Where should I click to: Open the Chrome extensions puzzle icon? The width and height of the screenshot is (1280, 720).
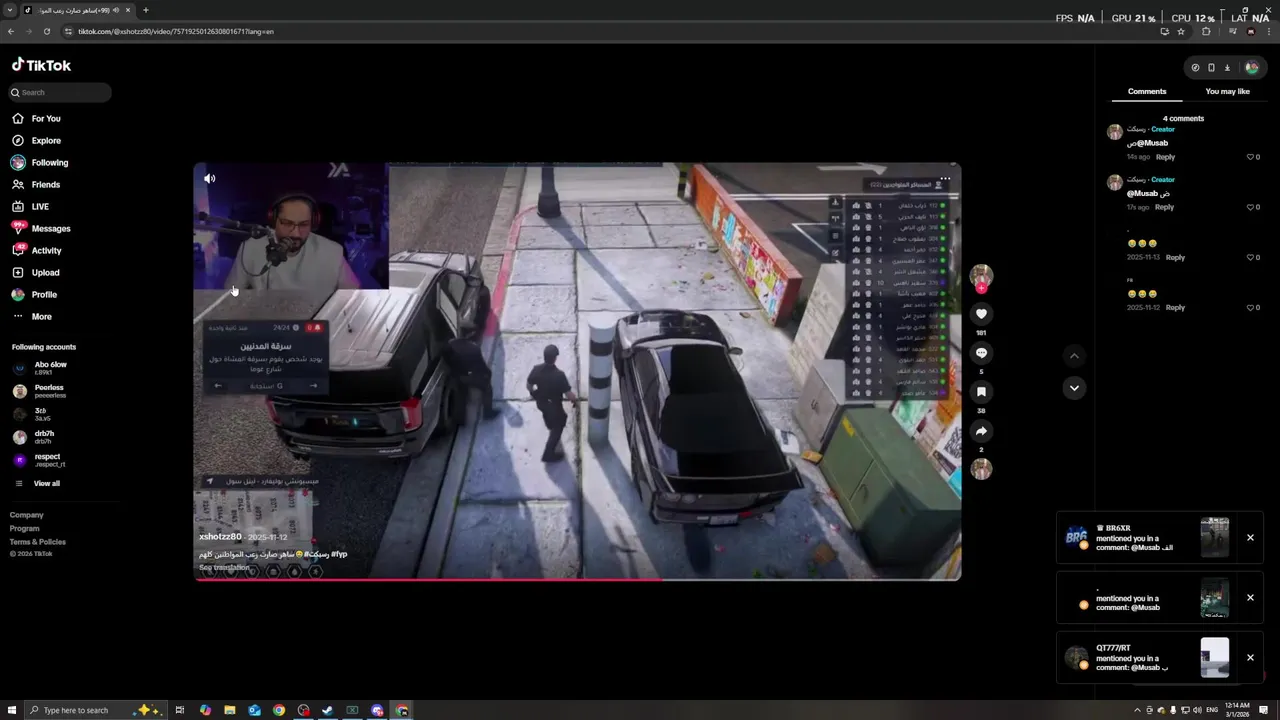[1206, 31]
